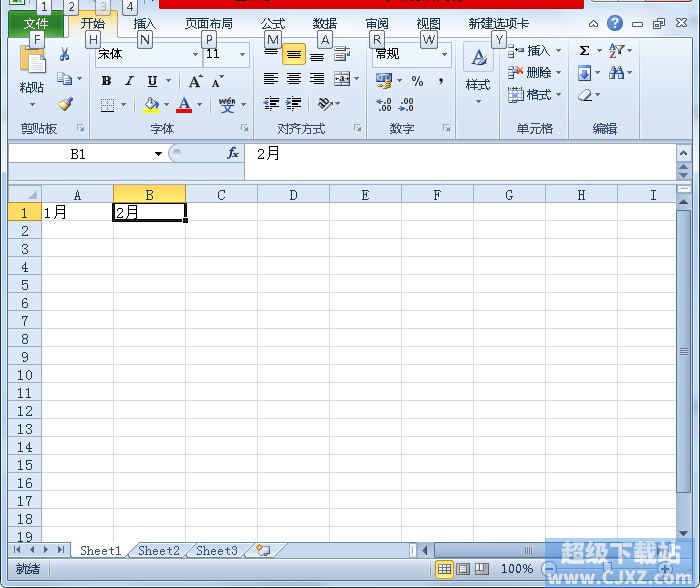Increase indent in cell
Viewport: 700px width, 588px height.
pos(293,104)
